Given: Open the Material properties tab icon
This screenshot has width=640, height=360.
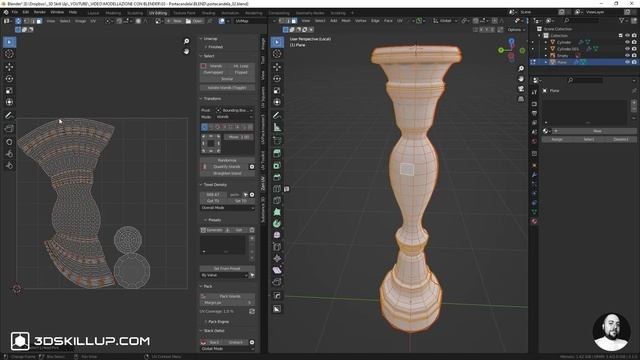Looking at the screenshot, I should click(x=534, y=221).
